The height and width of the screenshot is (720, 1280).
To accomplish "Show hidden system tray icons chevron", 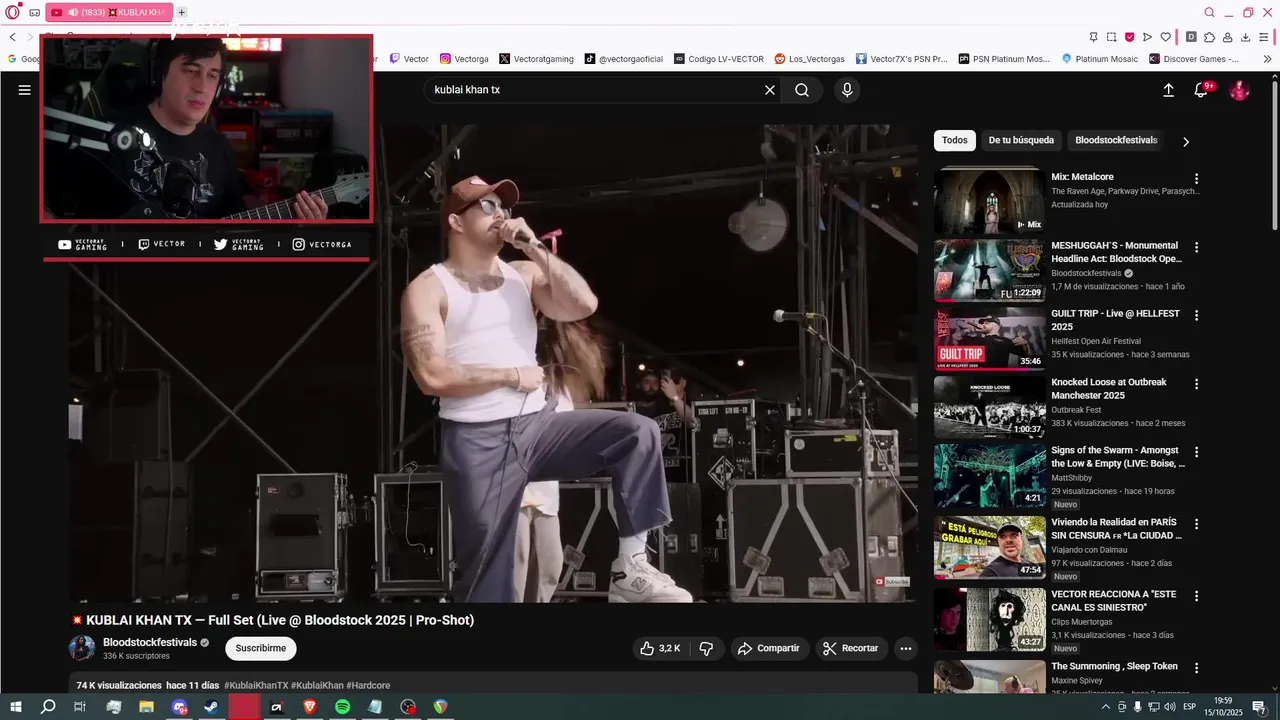I will (x=1107, y=707).
